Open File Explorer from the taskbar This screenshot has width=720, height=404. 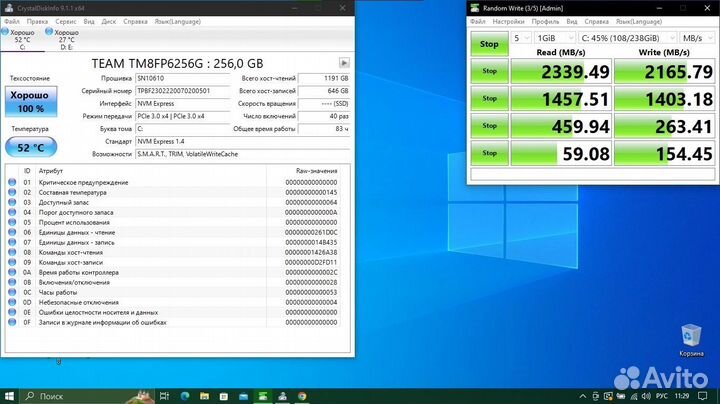click(x=204, y=396)
